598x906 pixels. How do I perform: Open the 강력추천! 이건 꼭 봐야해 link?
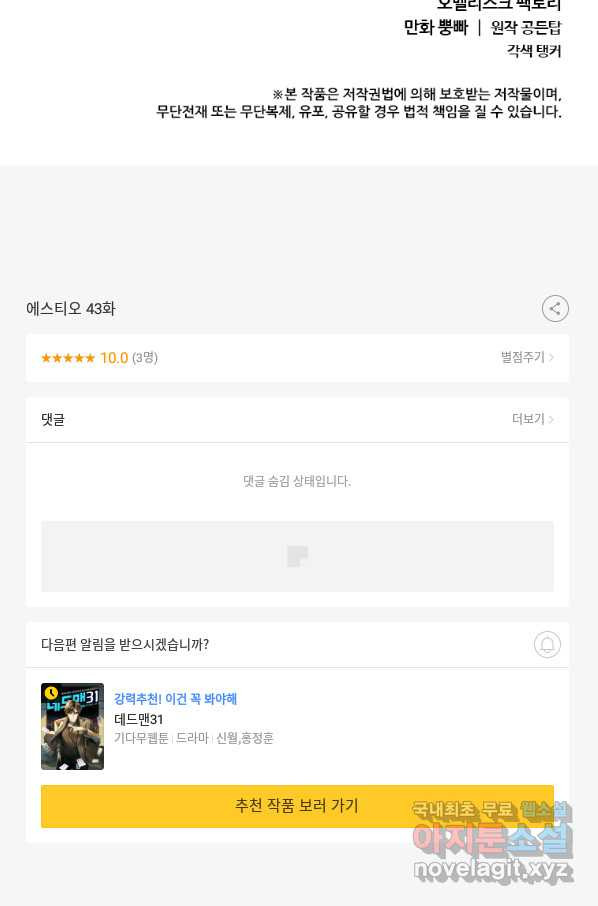point(176,699)
